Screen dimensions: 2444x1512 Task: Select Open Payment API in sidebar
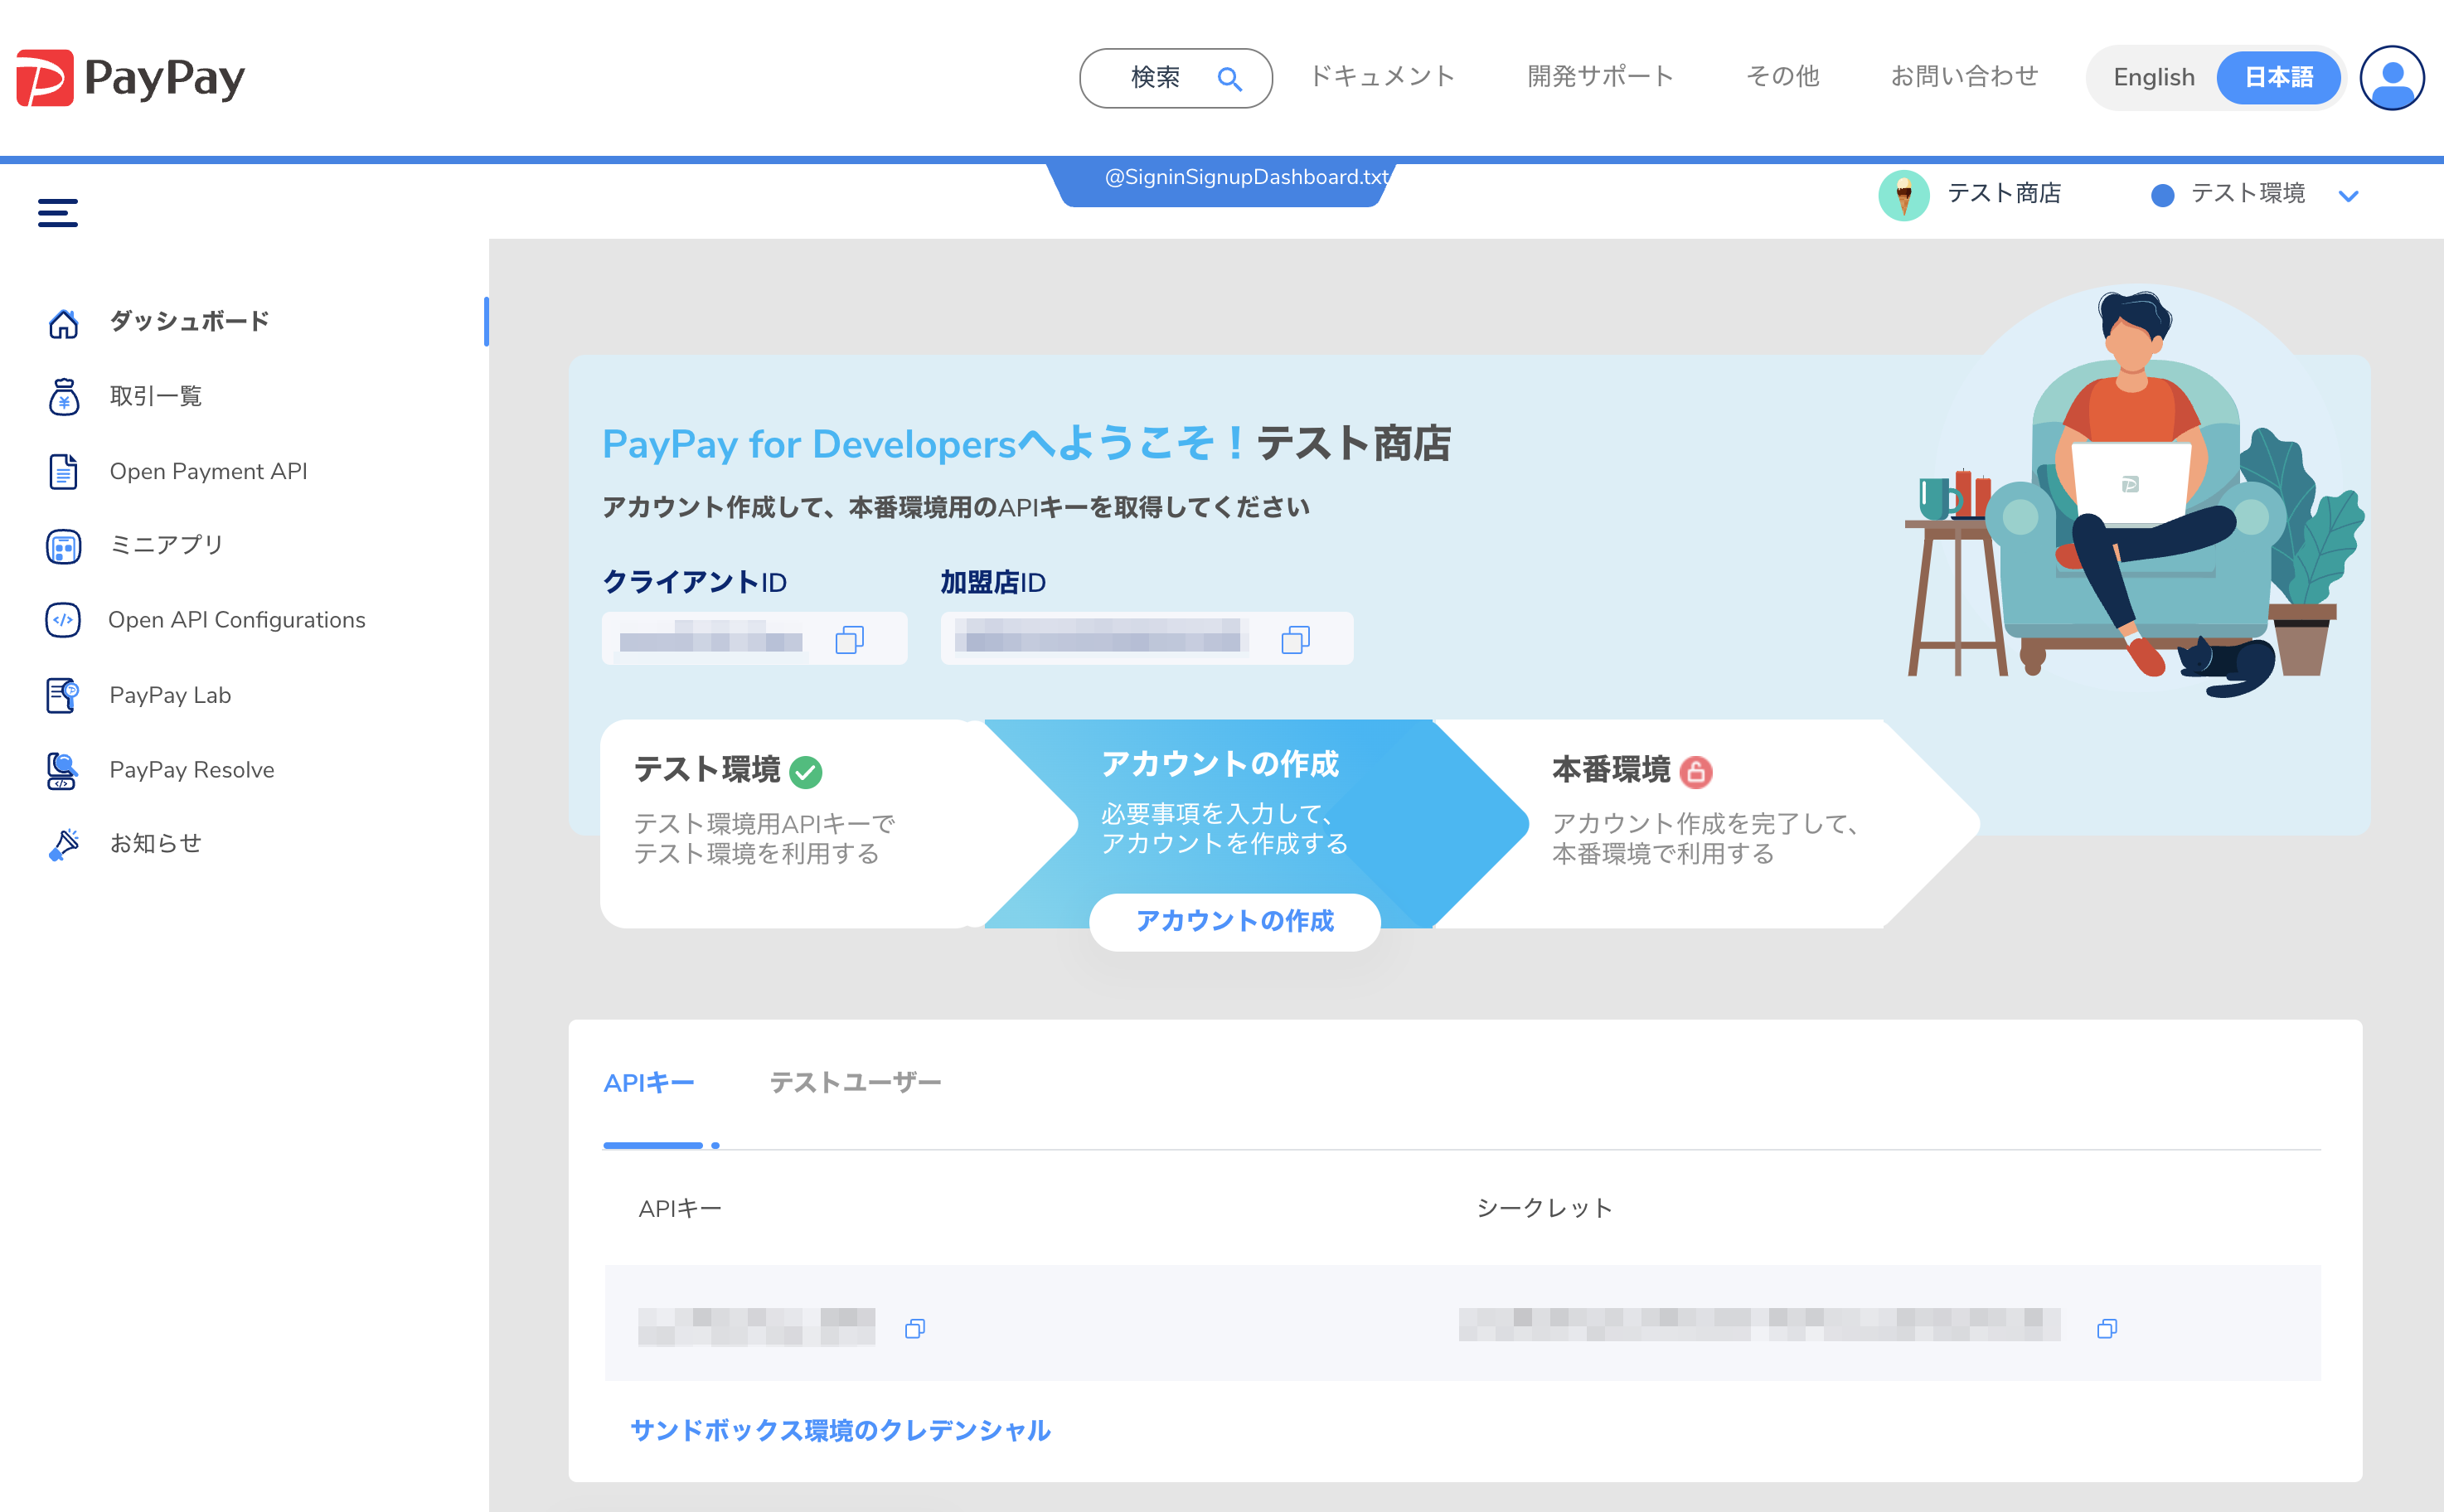click(x=208, y=471)
